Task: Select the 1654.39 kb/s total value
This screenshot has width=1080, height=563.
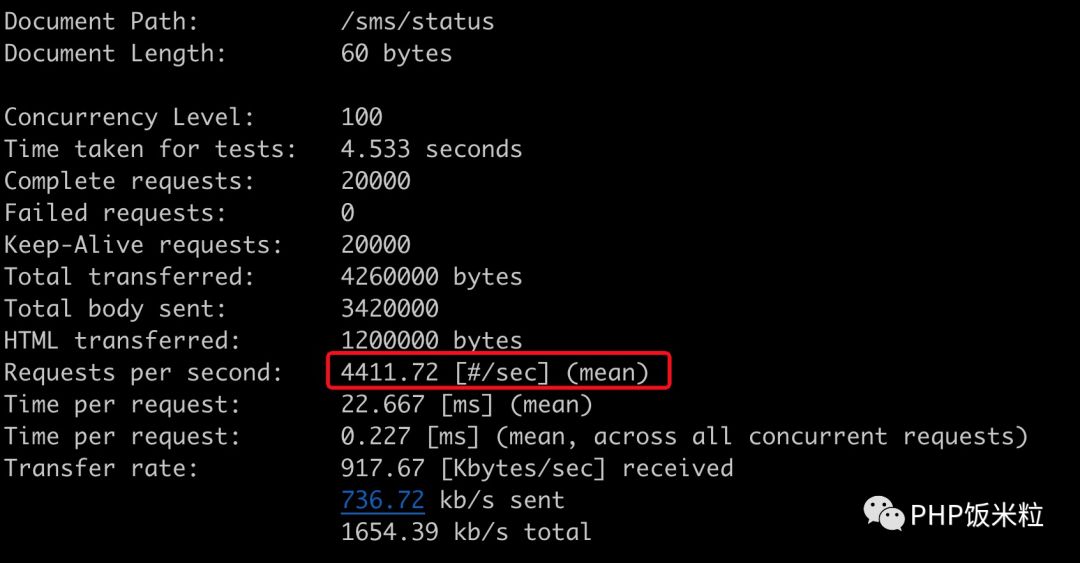Action: coord(466,532)
